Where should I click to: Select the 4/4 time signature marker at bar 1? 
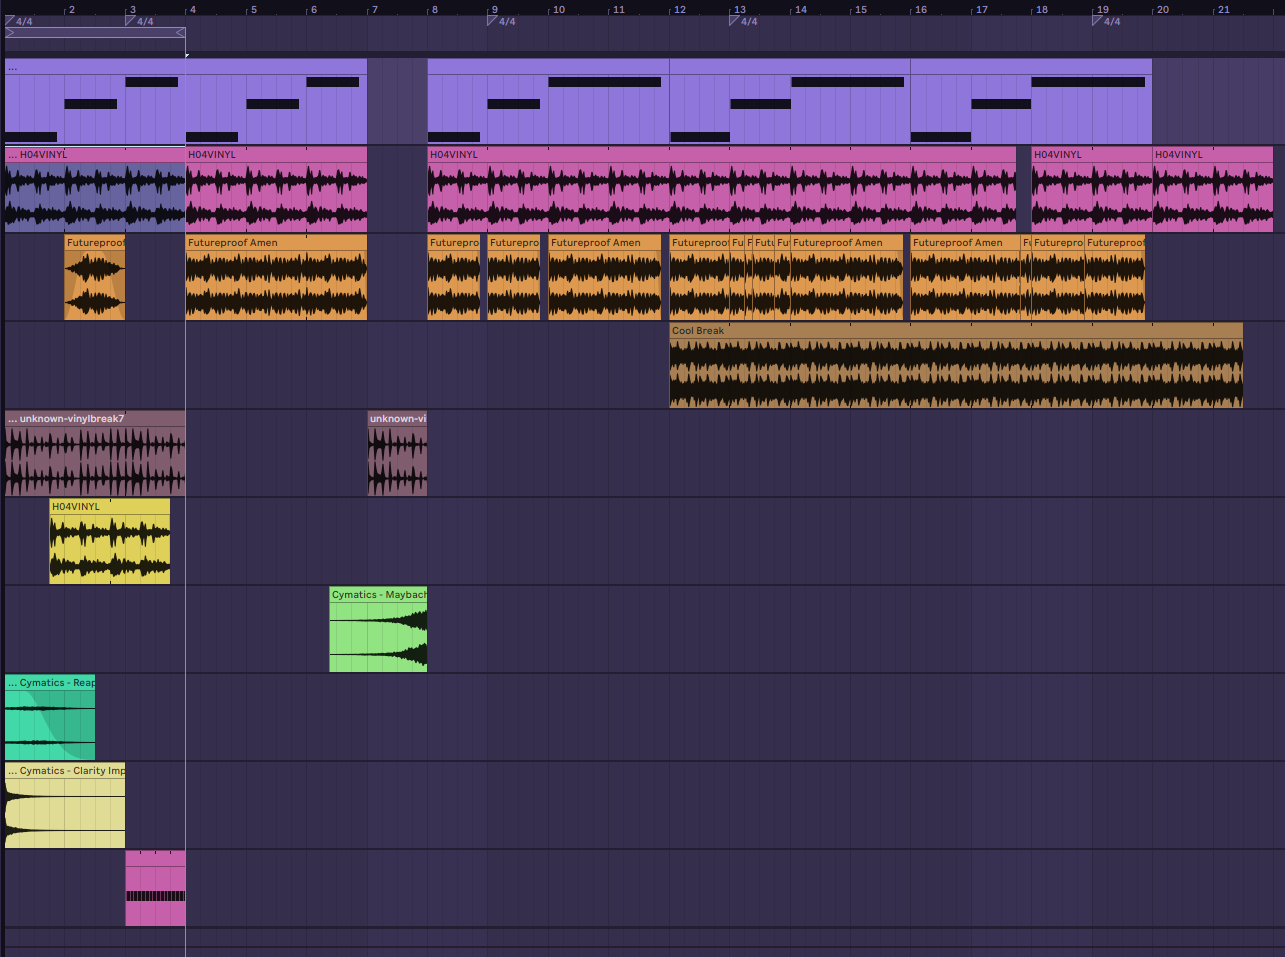19,21
